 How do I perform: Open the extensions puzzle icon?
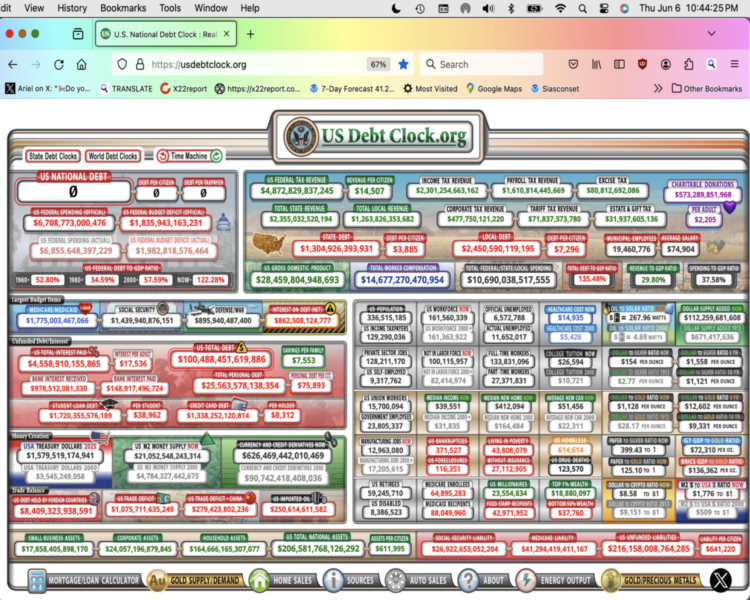click(x=688, y=65)
